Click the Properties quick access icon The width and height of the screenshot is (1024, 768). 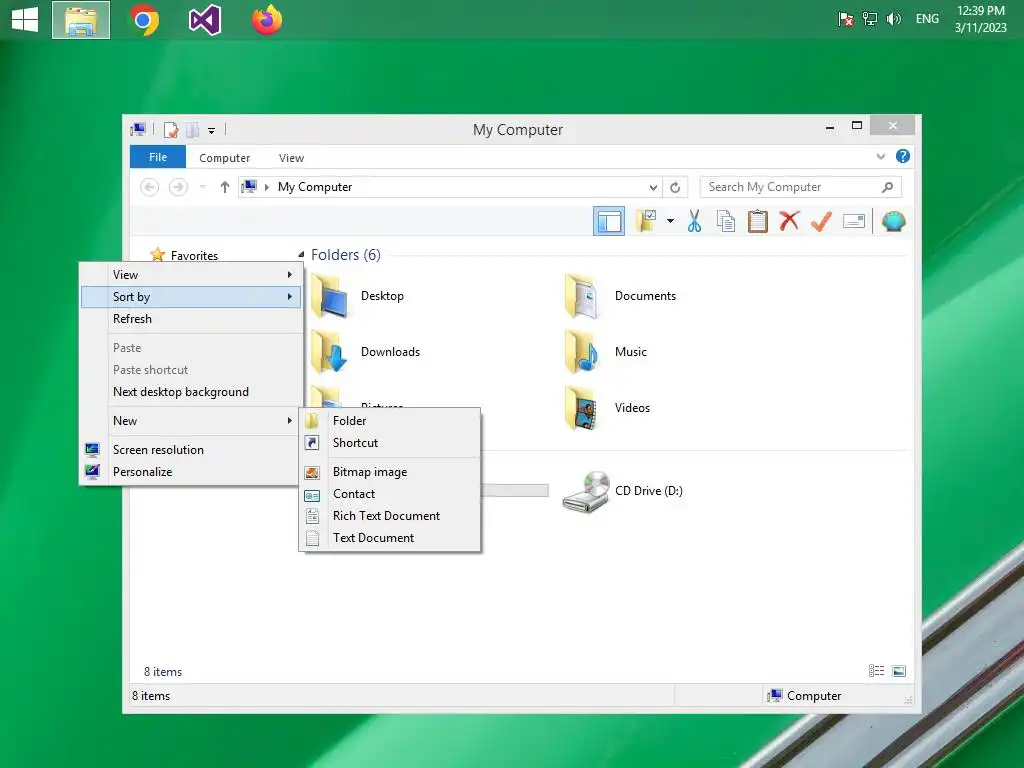pyautogui.click(x=171, y=130)
